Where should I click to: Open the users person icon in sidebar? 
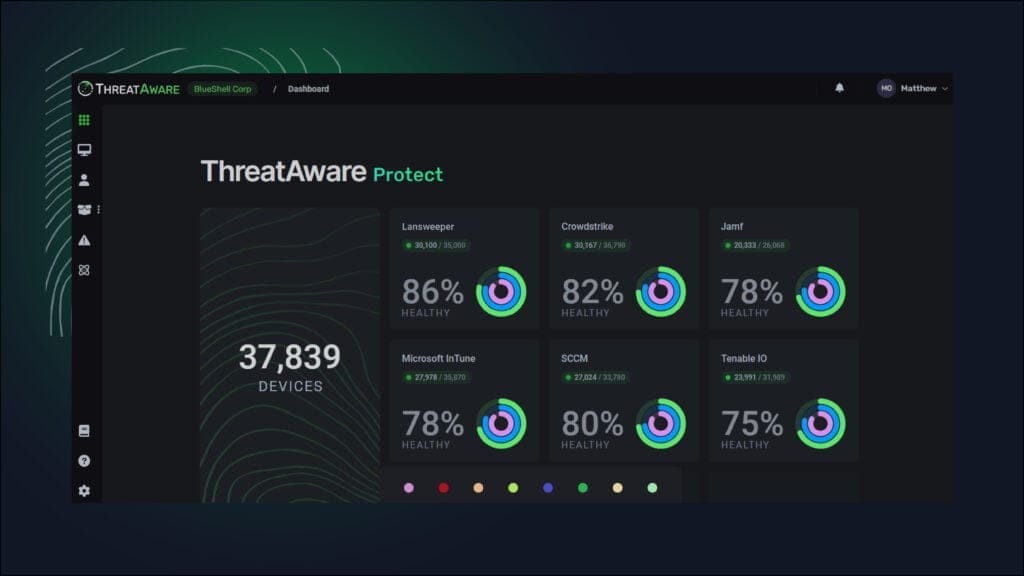click(84, 180)
